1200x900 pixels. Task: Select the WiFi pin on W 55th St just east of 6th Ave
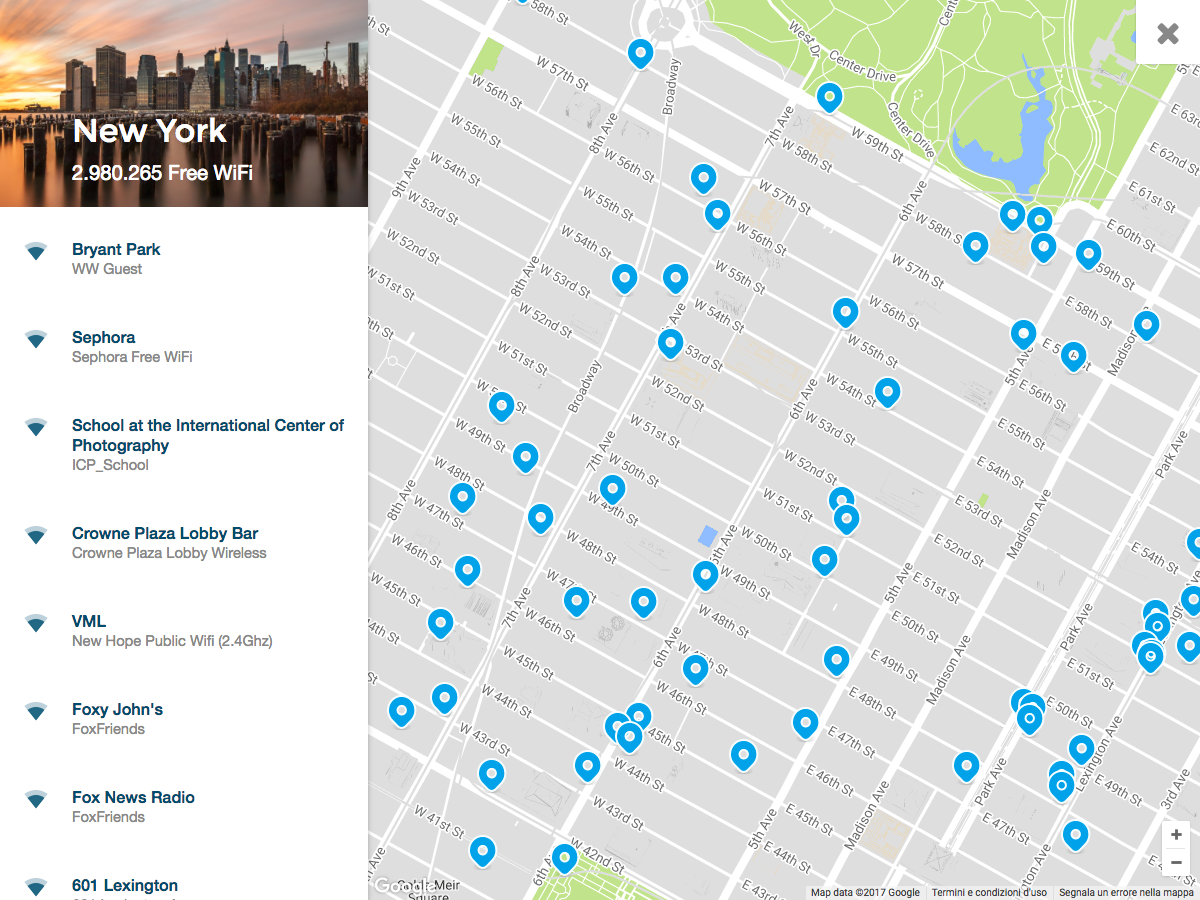click(x=846, y=311)
